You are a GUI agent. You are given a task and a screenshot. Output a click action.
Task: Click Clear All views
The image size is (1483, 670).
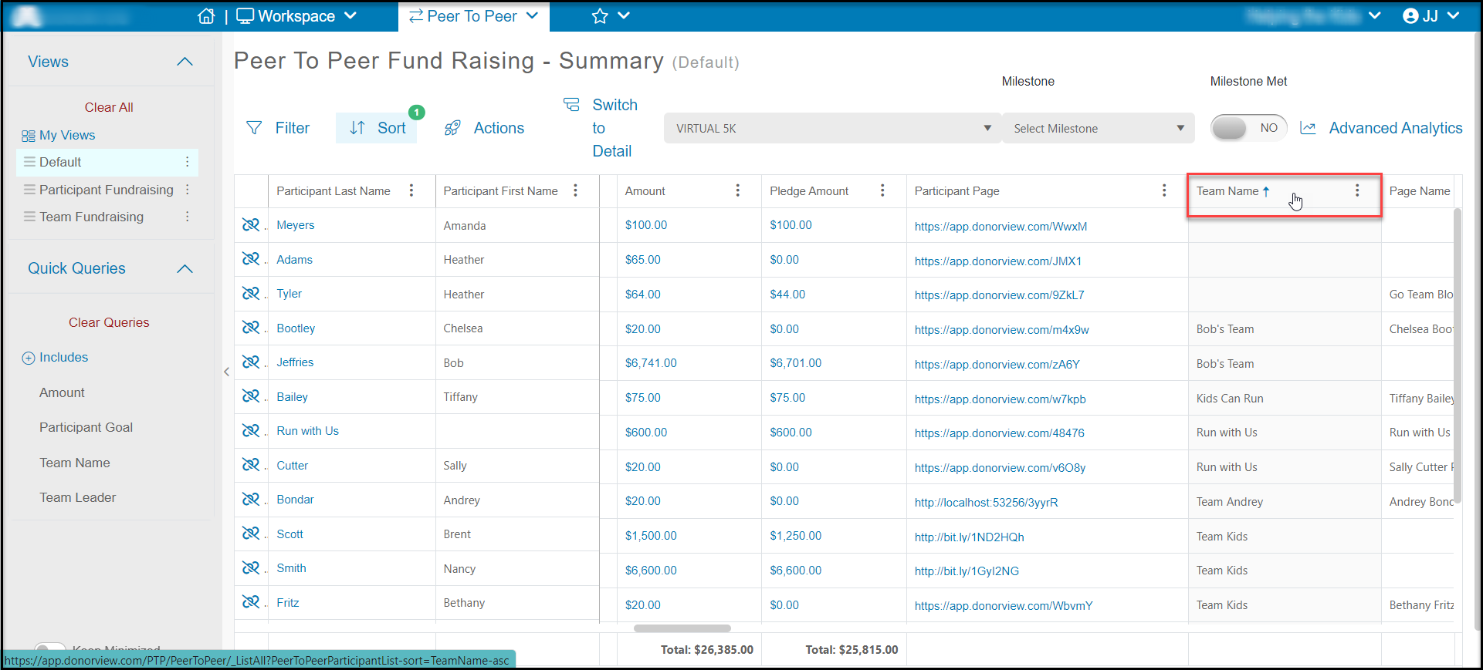pos(109,107)
